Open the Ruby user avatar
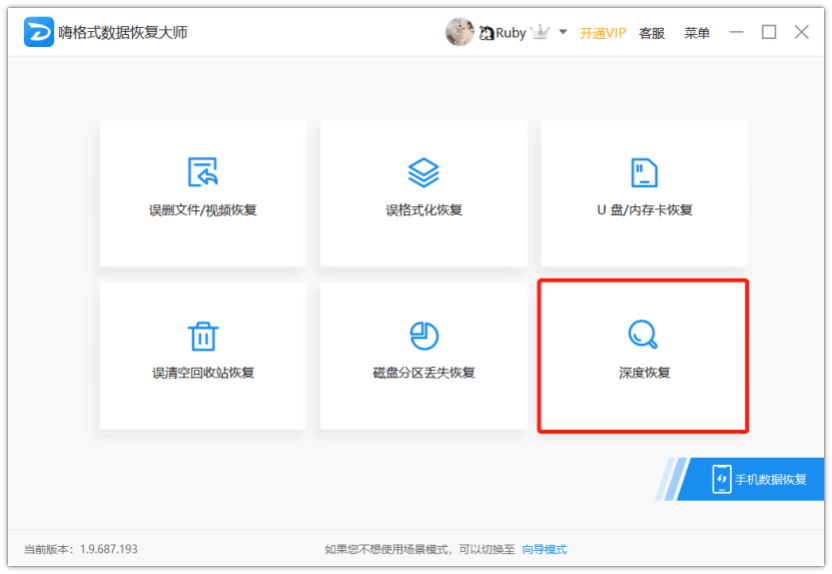This screenshot has width=832, height=574. 459,32
